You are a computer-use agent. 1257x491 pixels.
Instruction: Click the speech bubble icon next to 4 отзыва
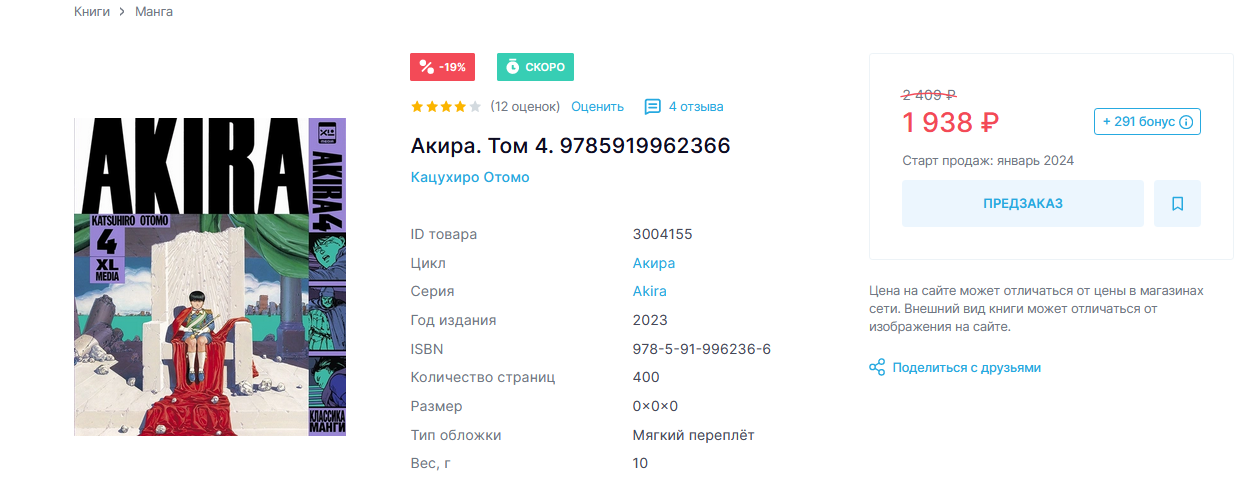653,106
